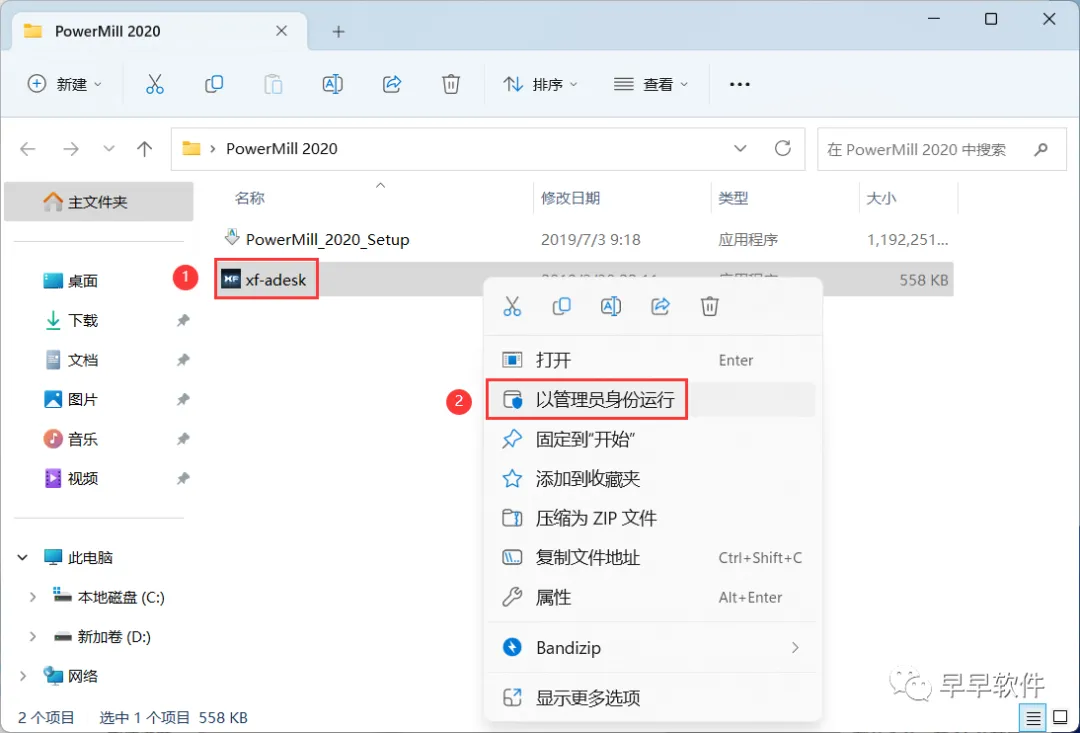1080x733 pixels.
Task: Select 复制文件地址 in context menu
Action: click(652, 557)
